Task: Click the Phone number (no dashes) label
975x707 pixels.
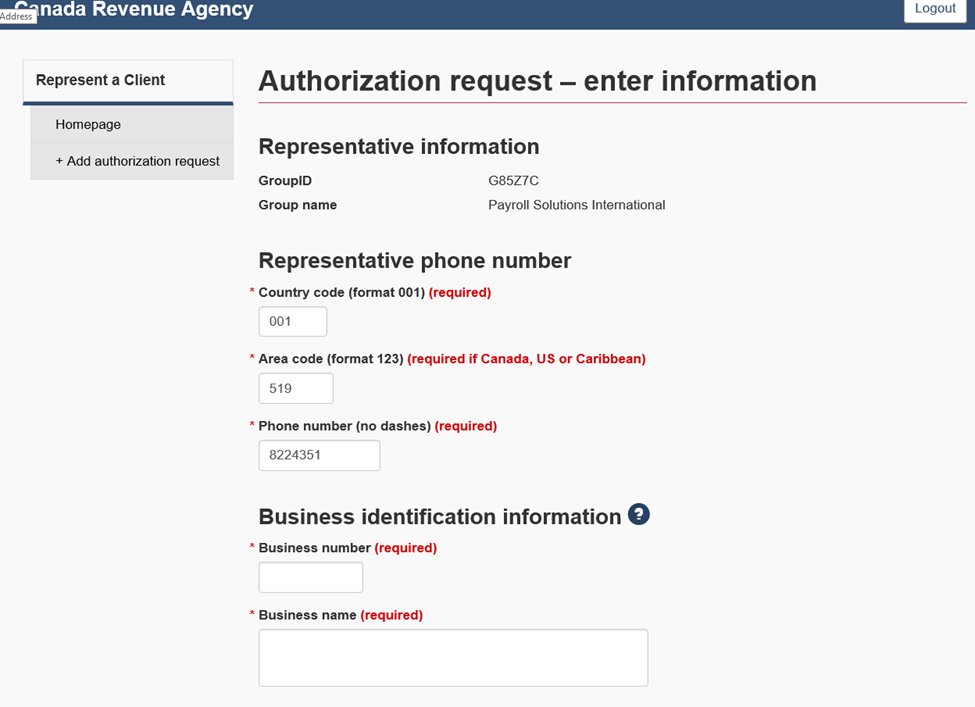Action: pyautogui.click(x=344, y=426)
